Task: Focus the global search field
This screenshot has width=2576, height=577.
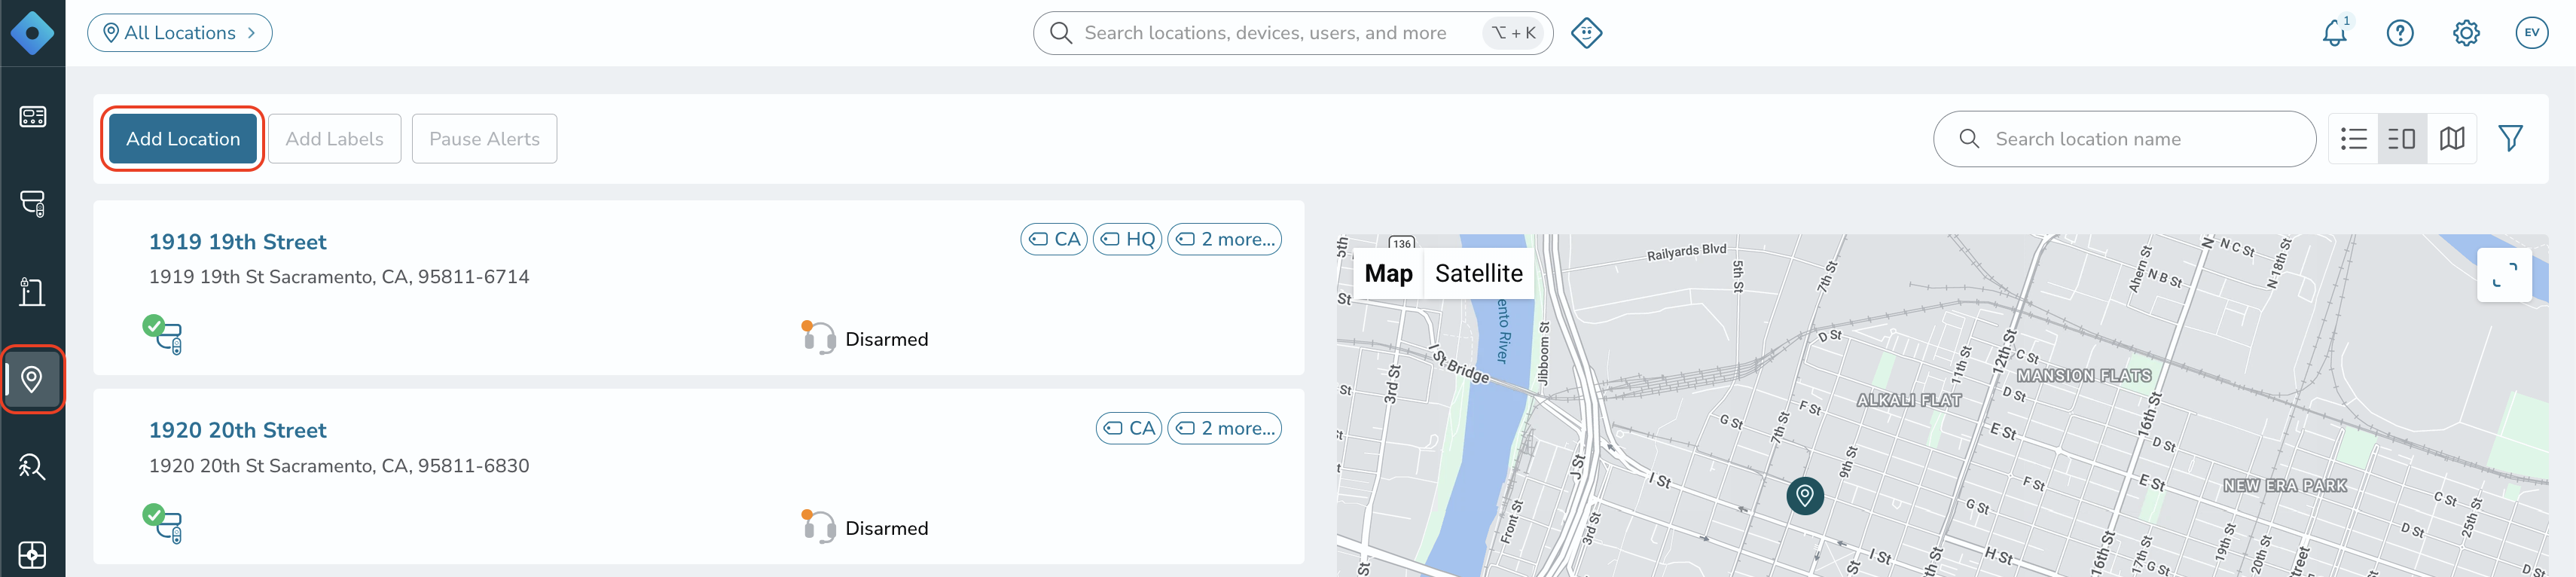Action: tap(1292, 33)
